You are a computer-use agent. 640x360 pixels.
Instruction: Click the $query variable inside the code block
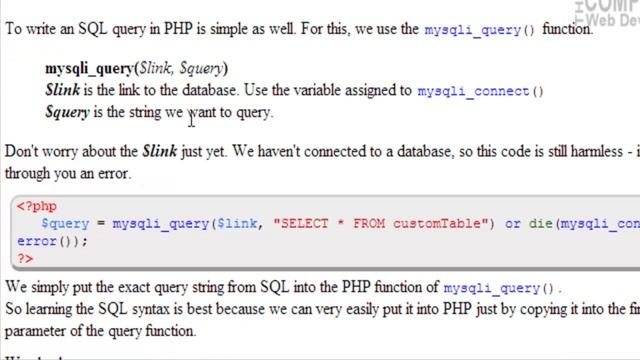pyautogui.click(x=65, y=224)
